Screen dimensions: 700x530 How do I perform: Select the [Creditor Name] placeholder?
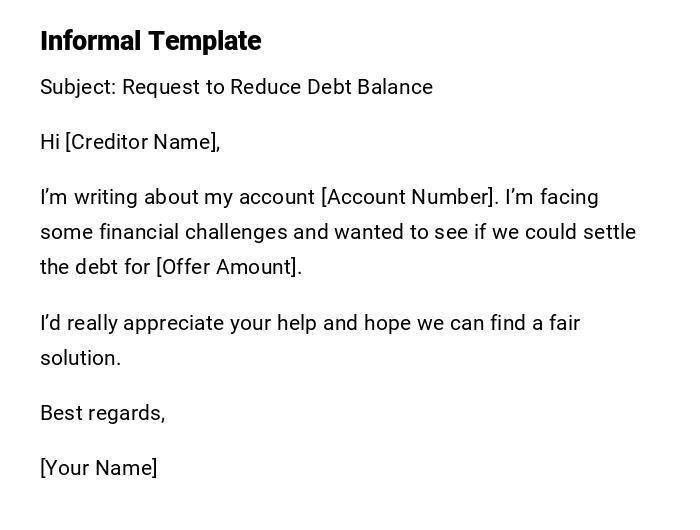coord(141,142)
